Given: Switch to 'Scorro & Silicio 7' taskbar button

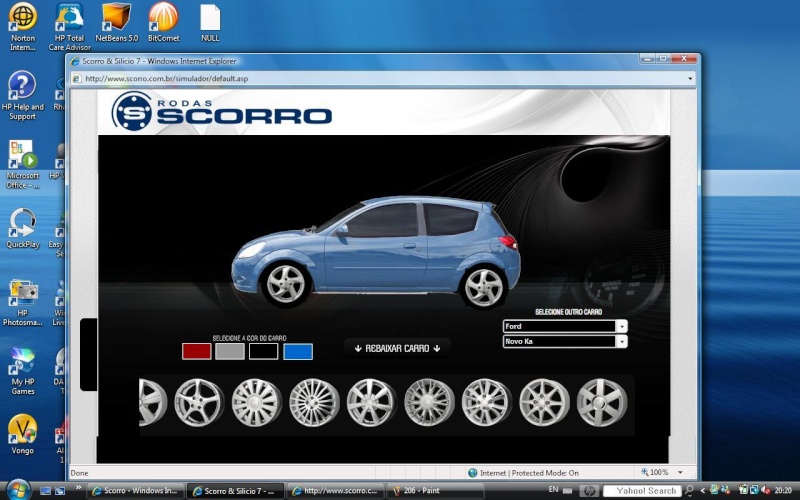Looking at the screenshot, I should point(235,491).
